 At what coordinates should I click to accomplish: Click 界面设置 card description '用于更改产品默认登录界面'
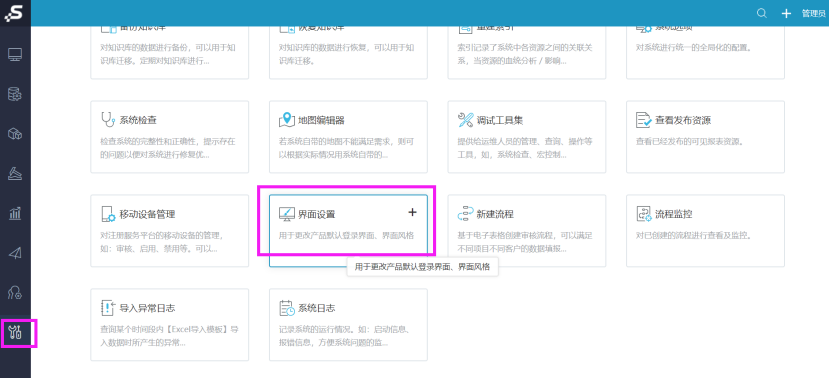(346, 235)
